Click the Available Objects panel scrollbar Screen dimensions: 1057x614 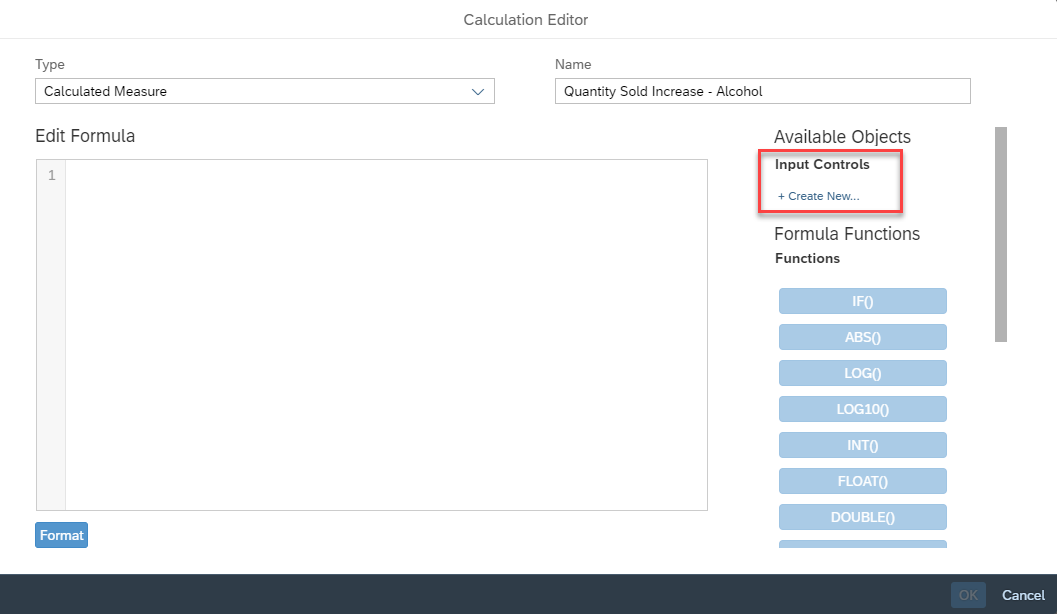(x=1000, y=235)
